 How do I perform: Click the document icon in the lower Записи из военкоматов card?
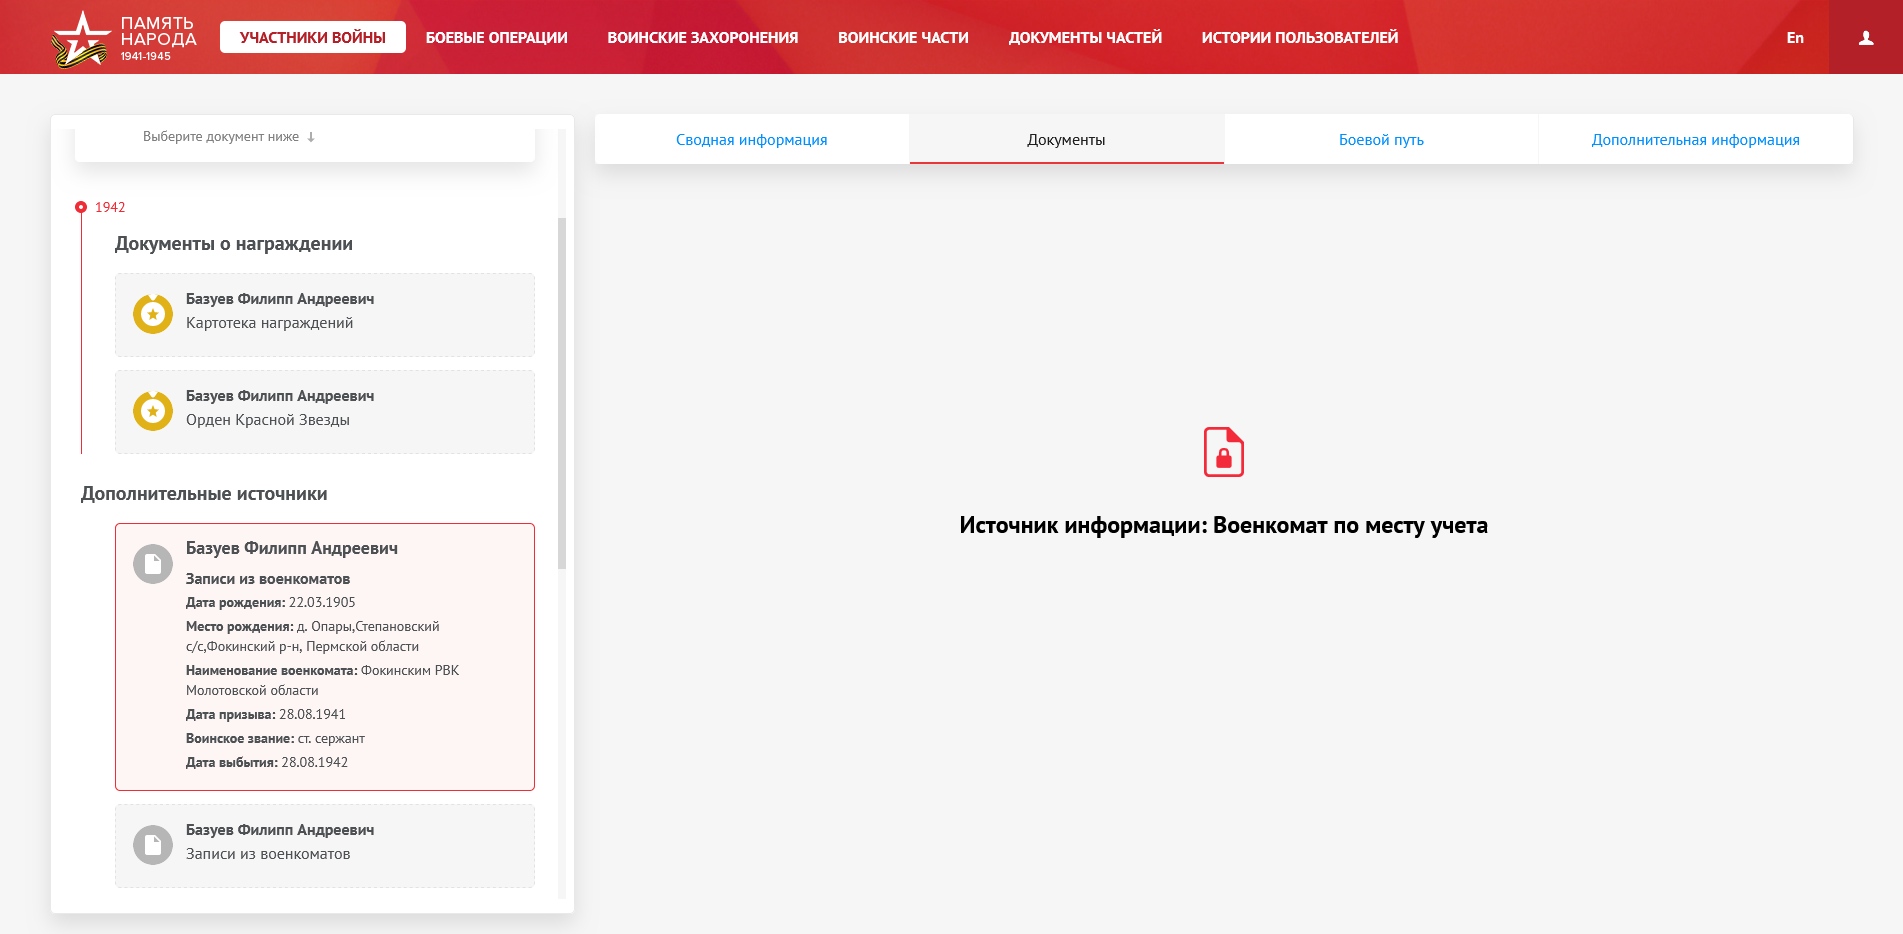153,845
